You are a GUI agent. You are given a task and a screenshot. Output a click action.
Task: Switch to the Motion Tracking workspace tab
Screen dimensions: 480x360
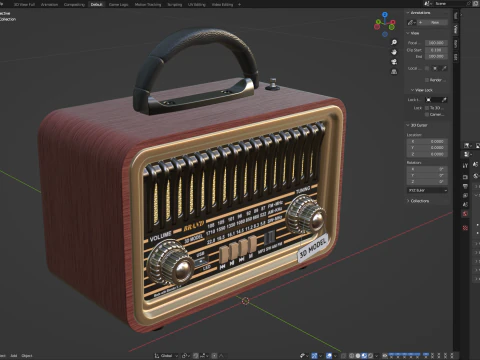click(x=148, y=4)
